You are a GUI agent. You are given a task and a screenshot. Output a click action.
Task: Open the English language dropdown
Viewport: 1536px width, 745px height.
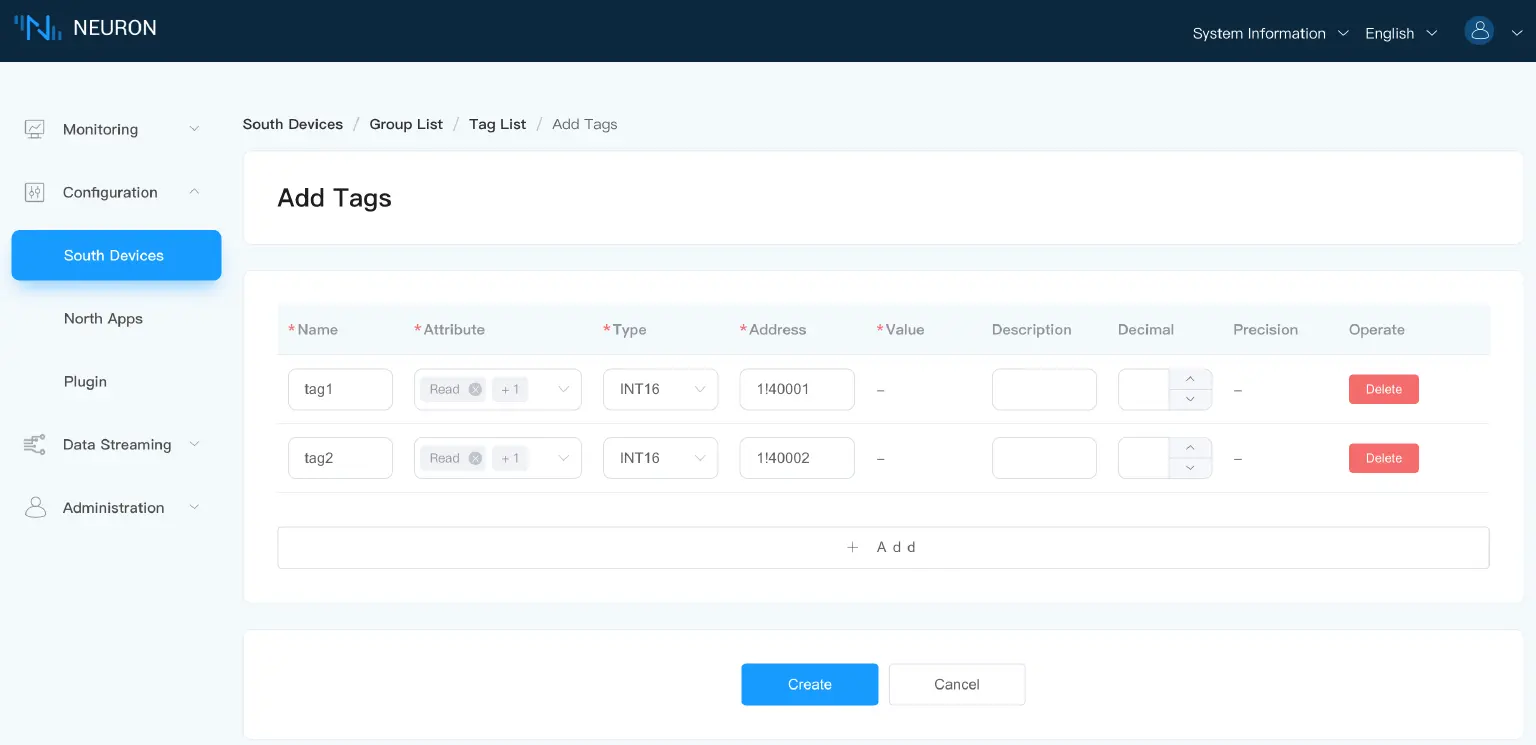[x=1399, y=33]
